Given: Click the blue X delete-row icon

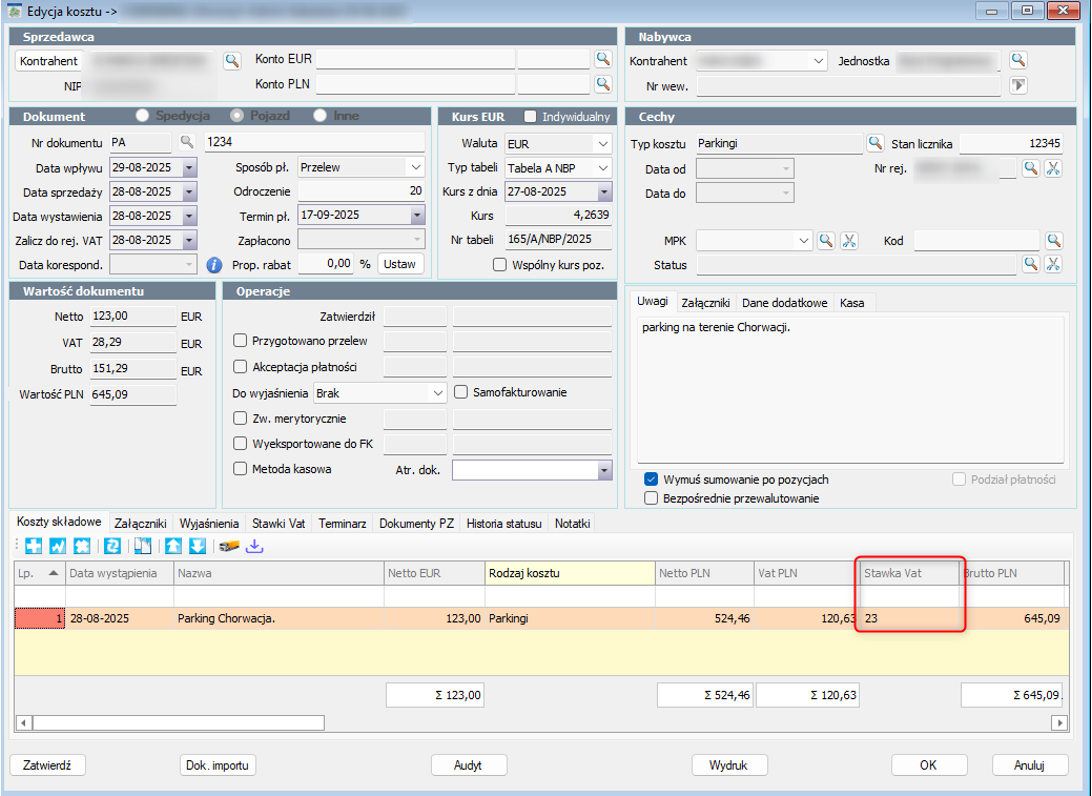Looking at the screenshot, I should (81, 546).
